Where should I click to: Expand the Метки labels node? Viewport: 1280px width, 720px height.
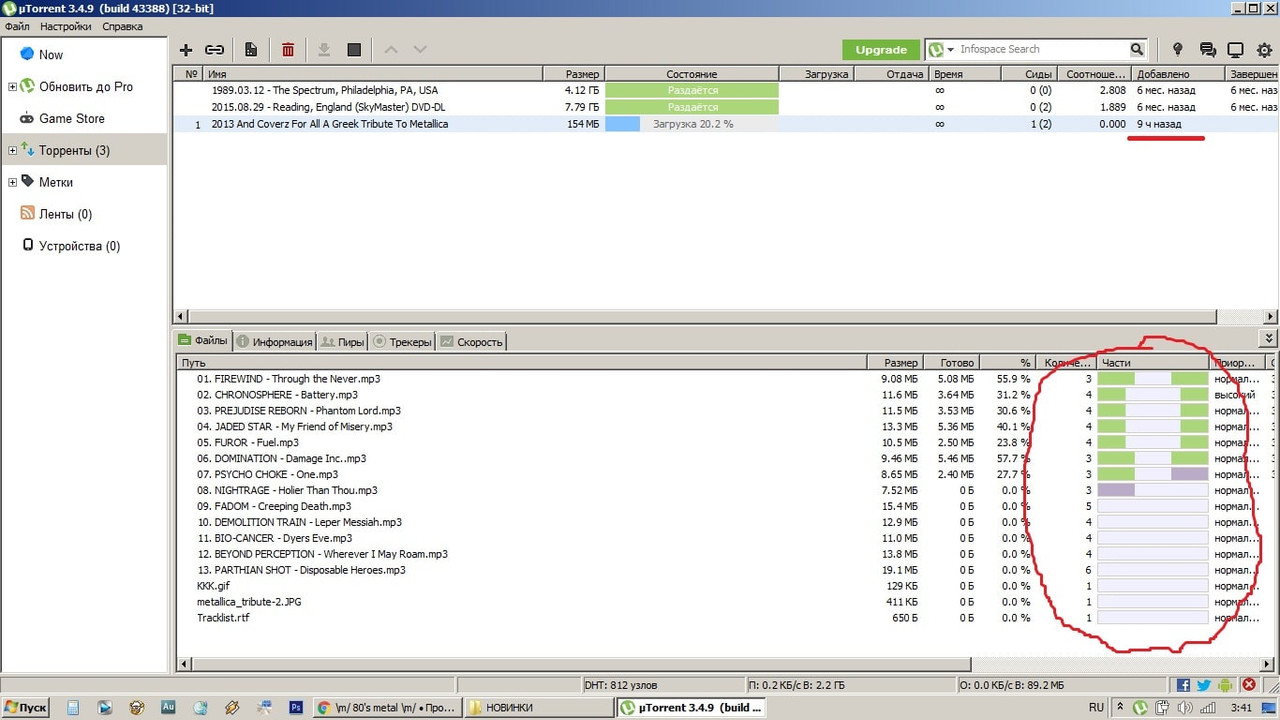click(12, 183)
